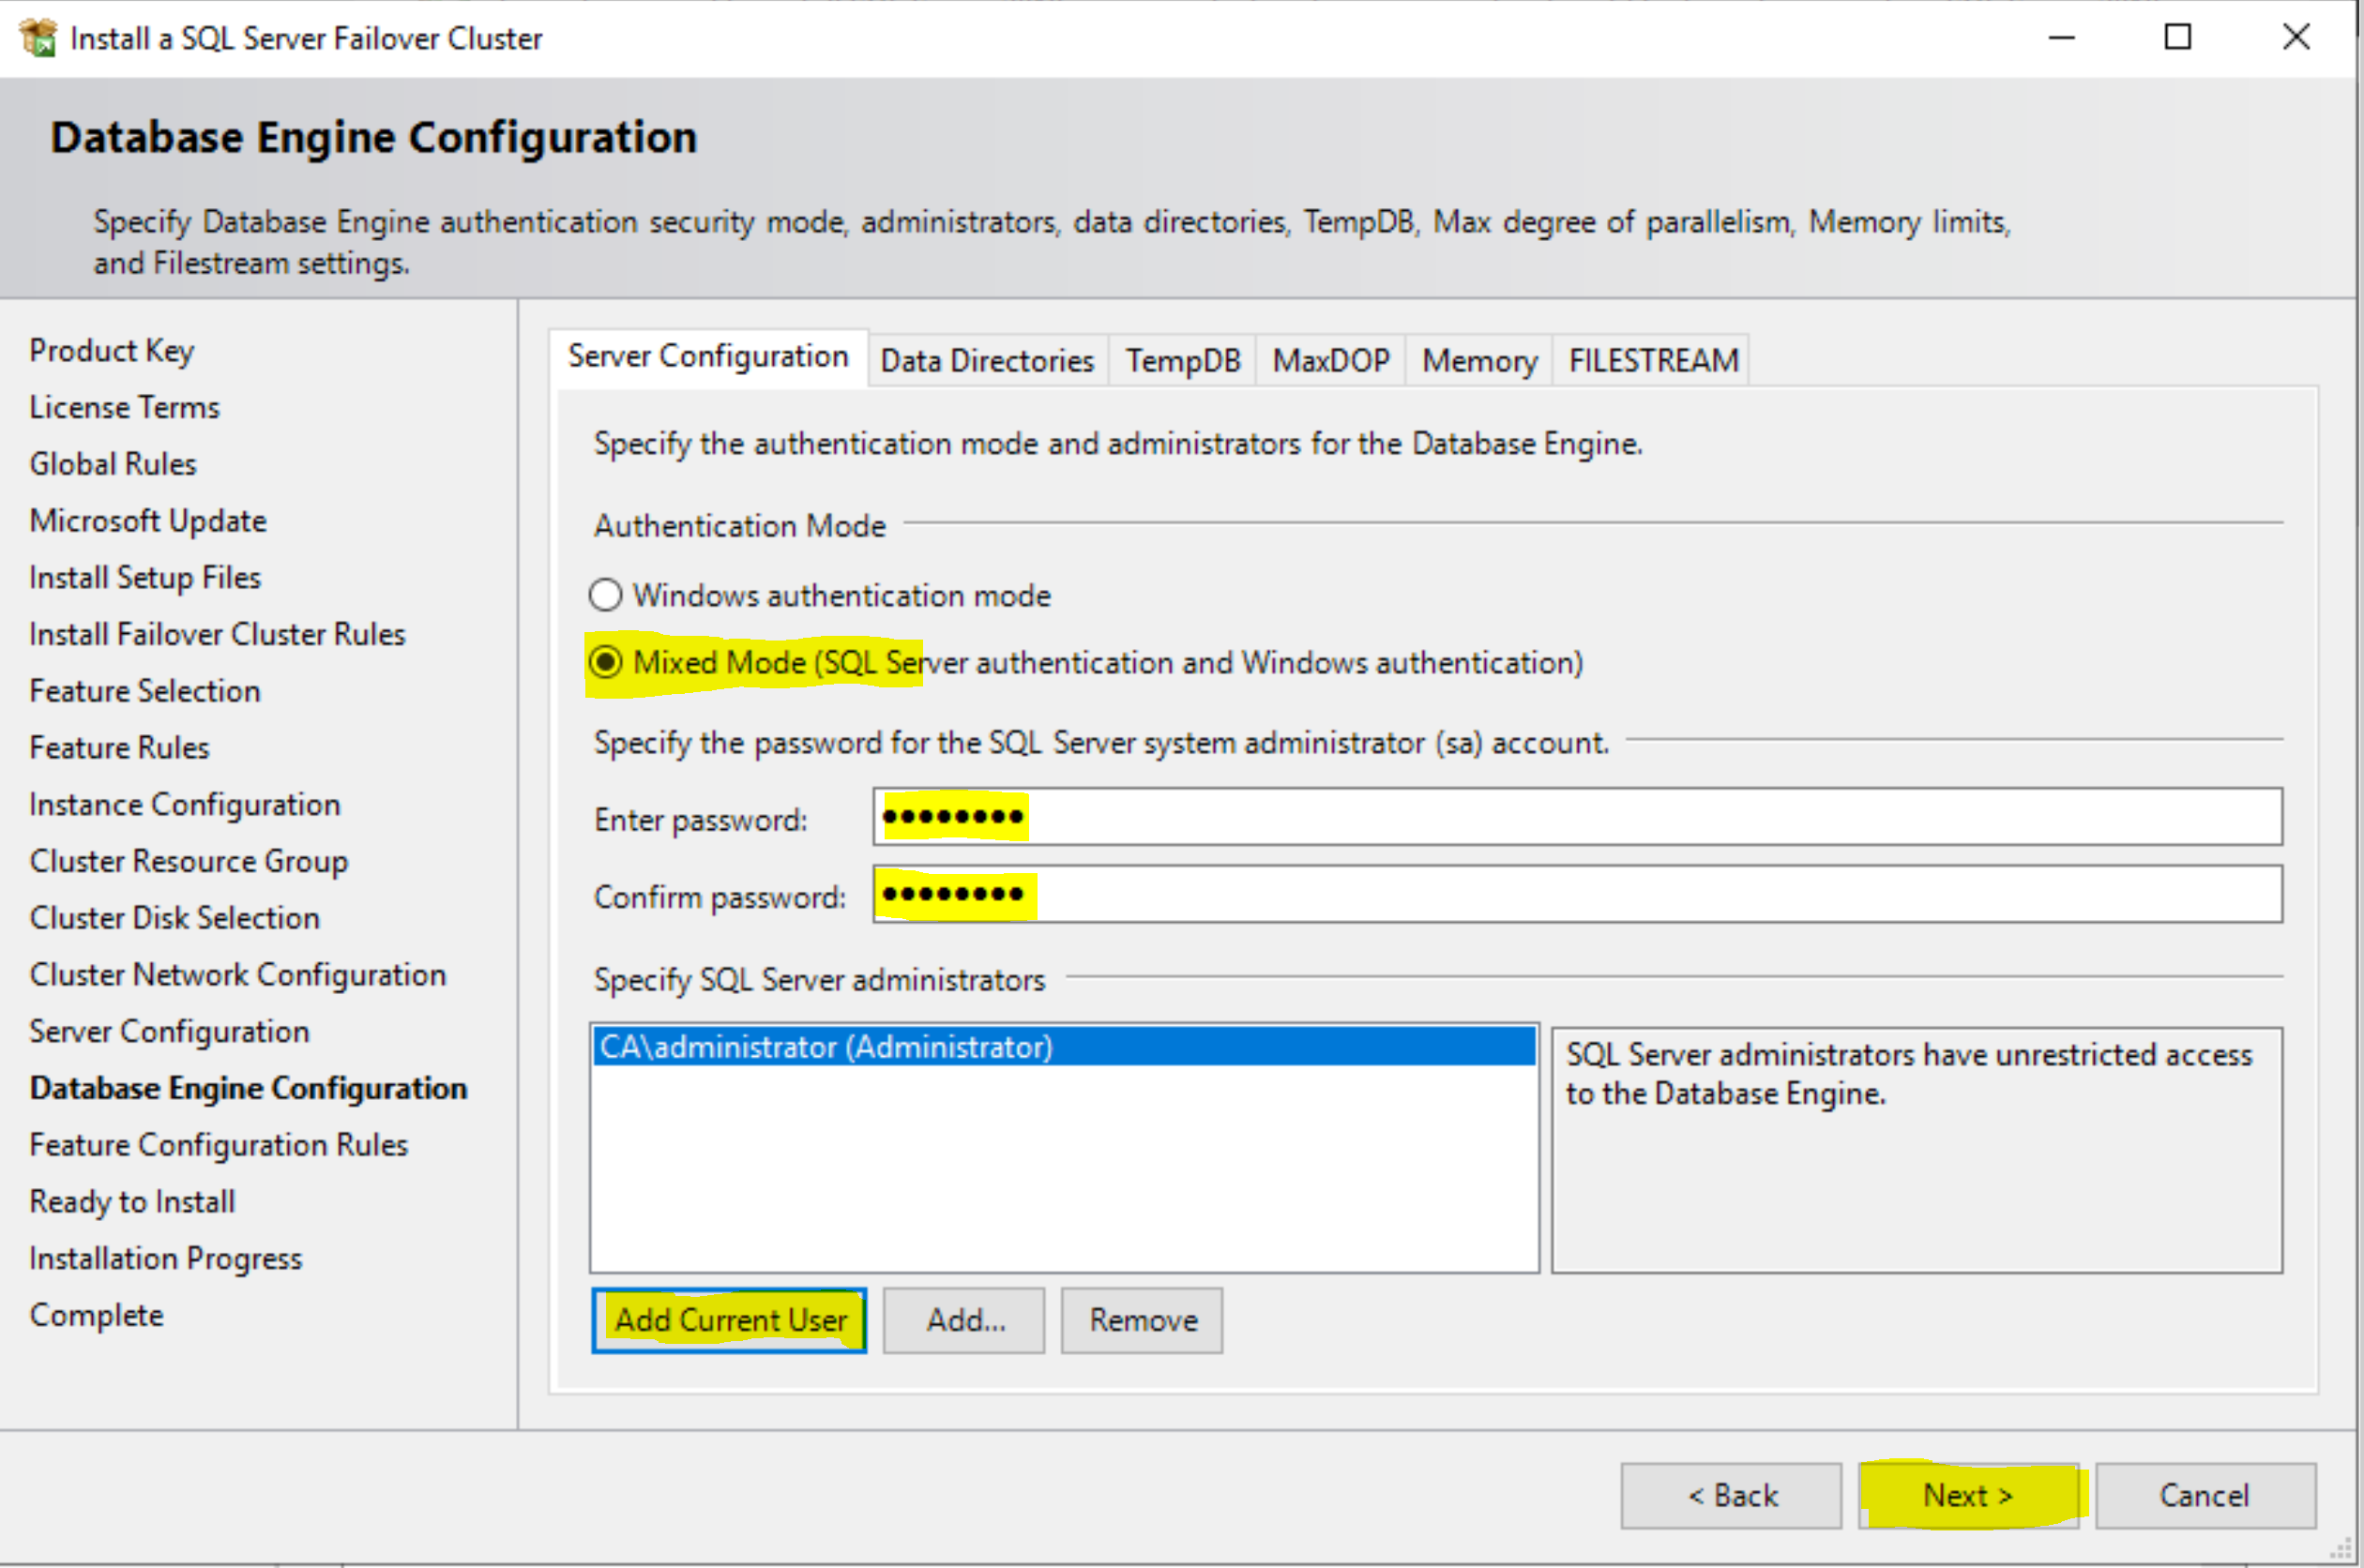Click Next to continue setup

[1967, 1496]
